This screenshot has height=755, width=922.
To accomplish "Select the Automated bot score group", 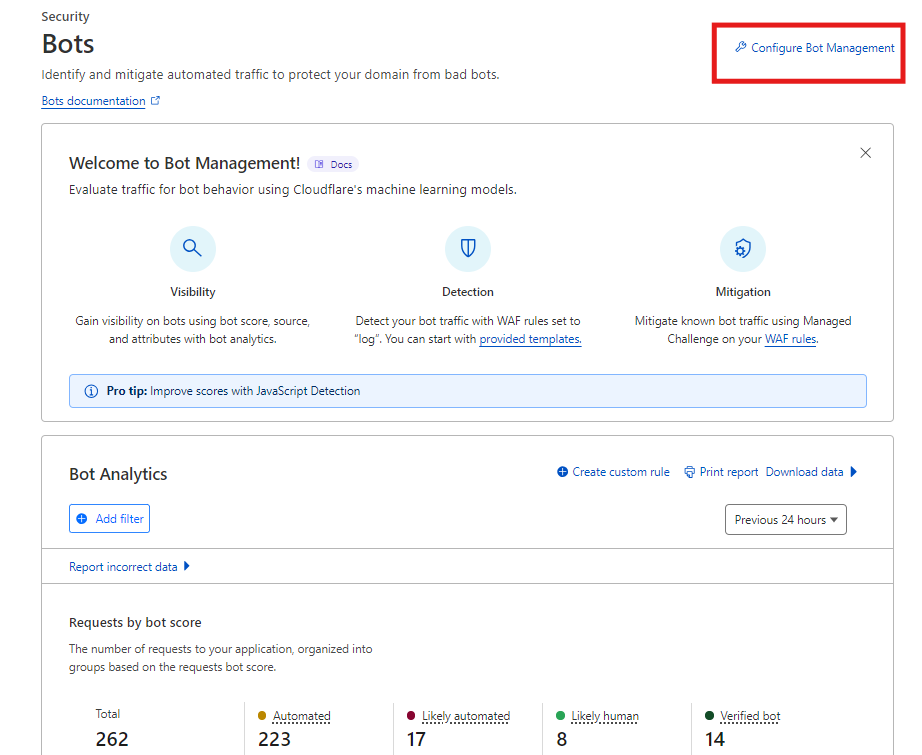I will coord(301,716).
